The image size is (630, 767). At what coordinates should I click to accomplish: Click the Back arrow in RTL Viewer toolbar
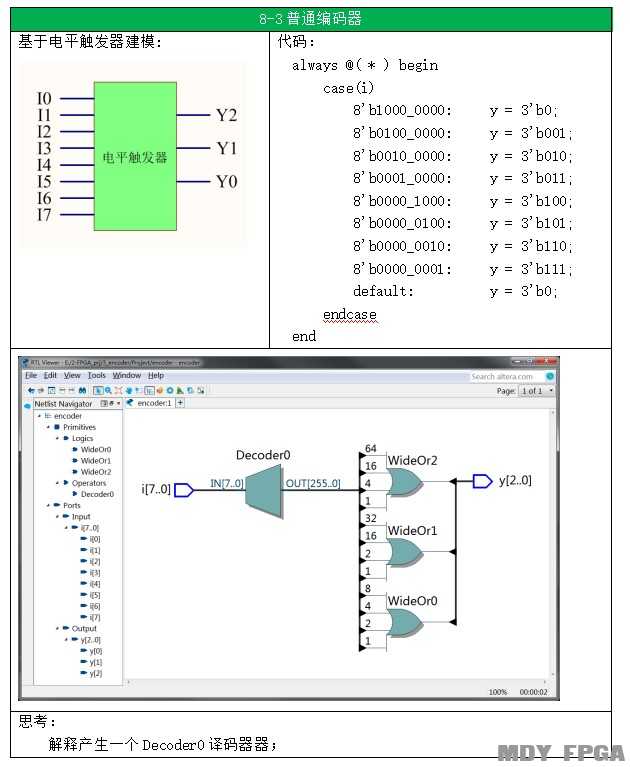pos(31,390)
